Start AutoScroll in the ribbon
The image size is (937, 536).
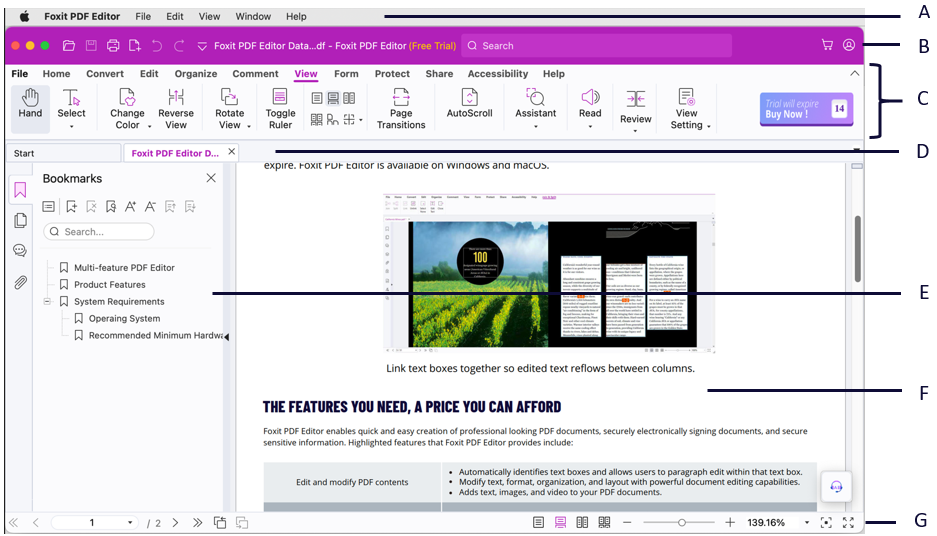(469, 104)
